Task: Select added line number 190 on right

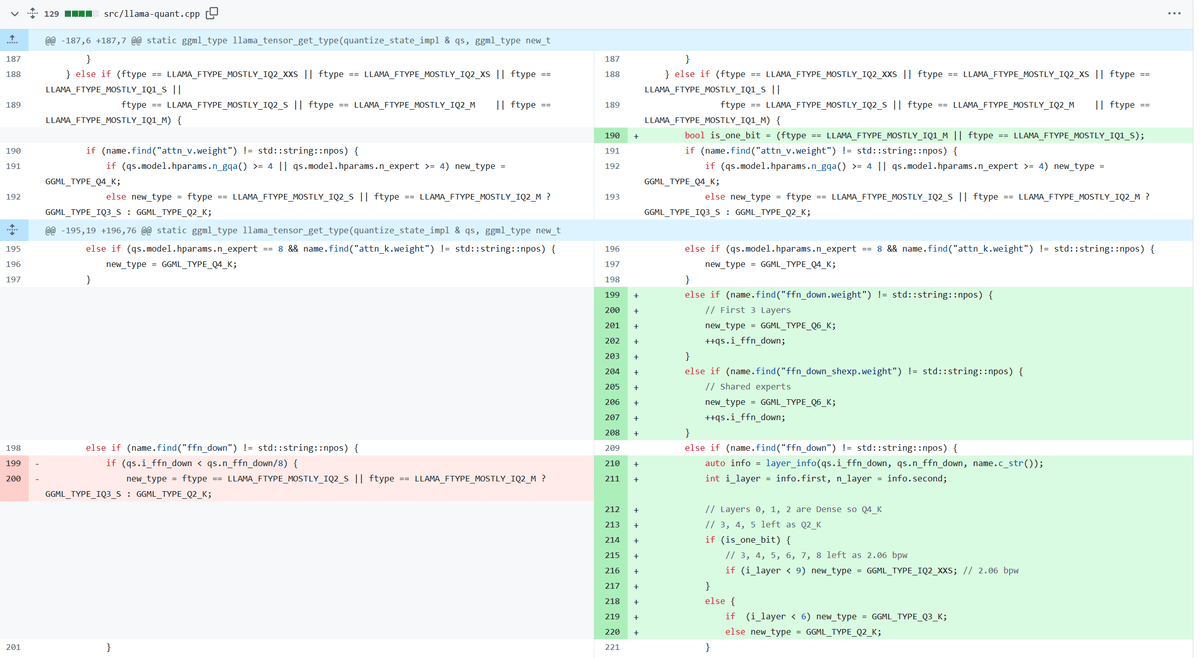Action: [x=612, y=135]
